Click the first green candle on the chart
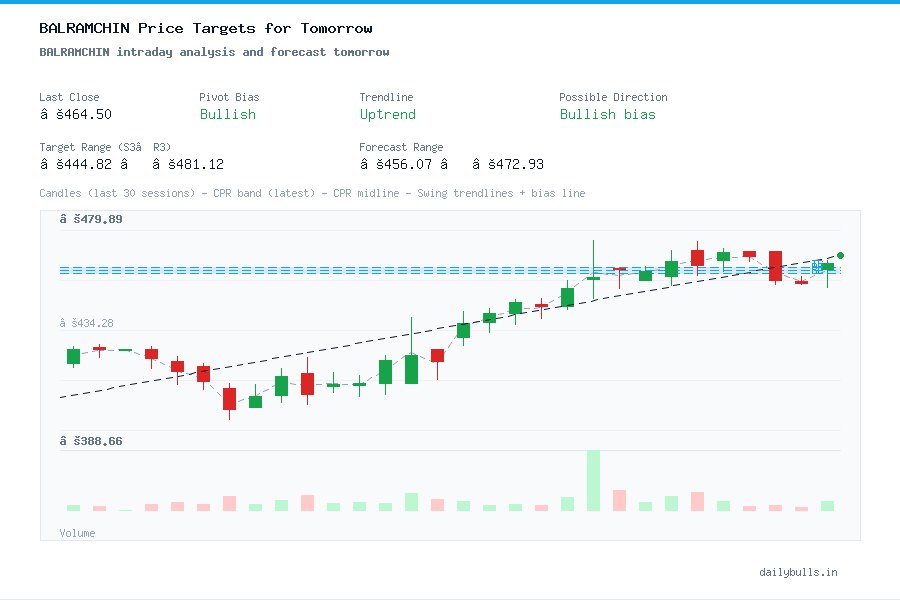 click(x=72, y=355)
